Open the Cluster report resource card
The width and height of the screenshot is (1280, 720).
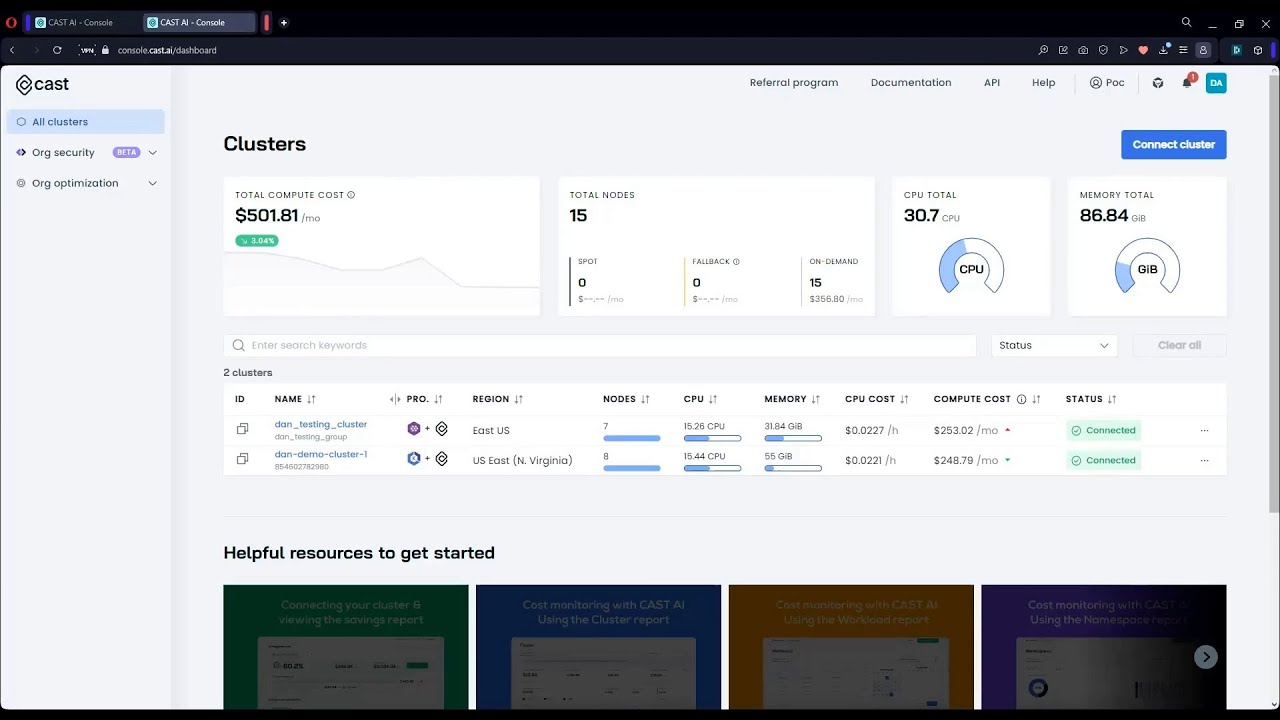[x=598, y=647]
